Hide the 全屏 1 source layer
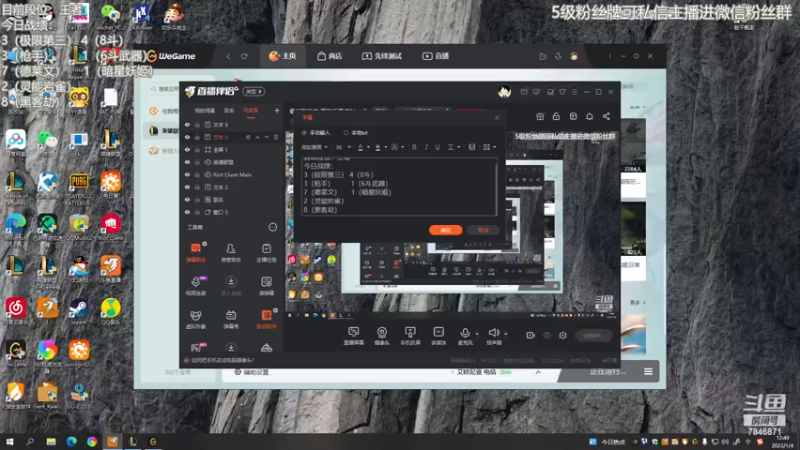This screenshot has width=800, height=450. (187, 149)
